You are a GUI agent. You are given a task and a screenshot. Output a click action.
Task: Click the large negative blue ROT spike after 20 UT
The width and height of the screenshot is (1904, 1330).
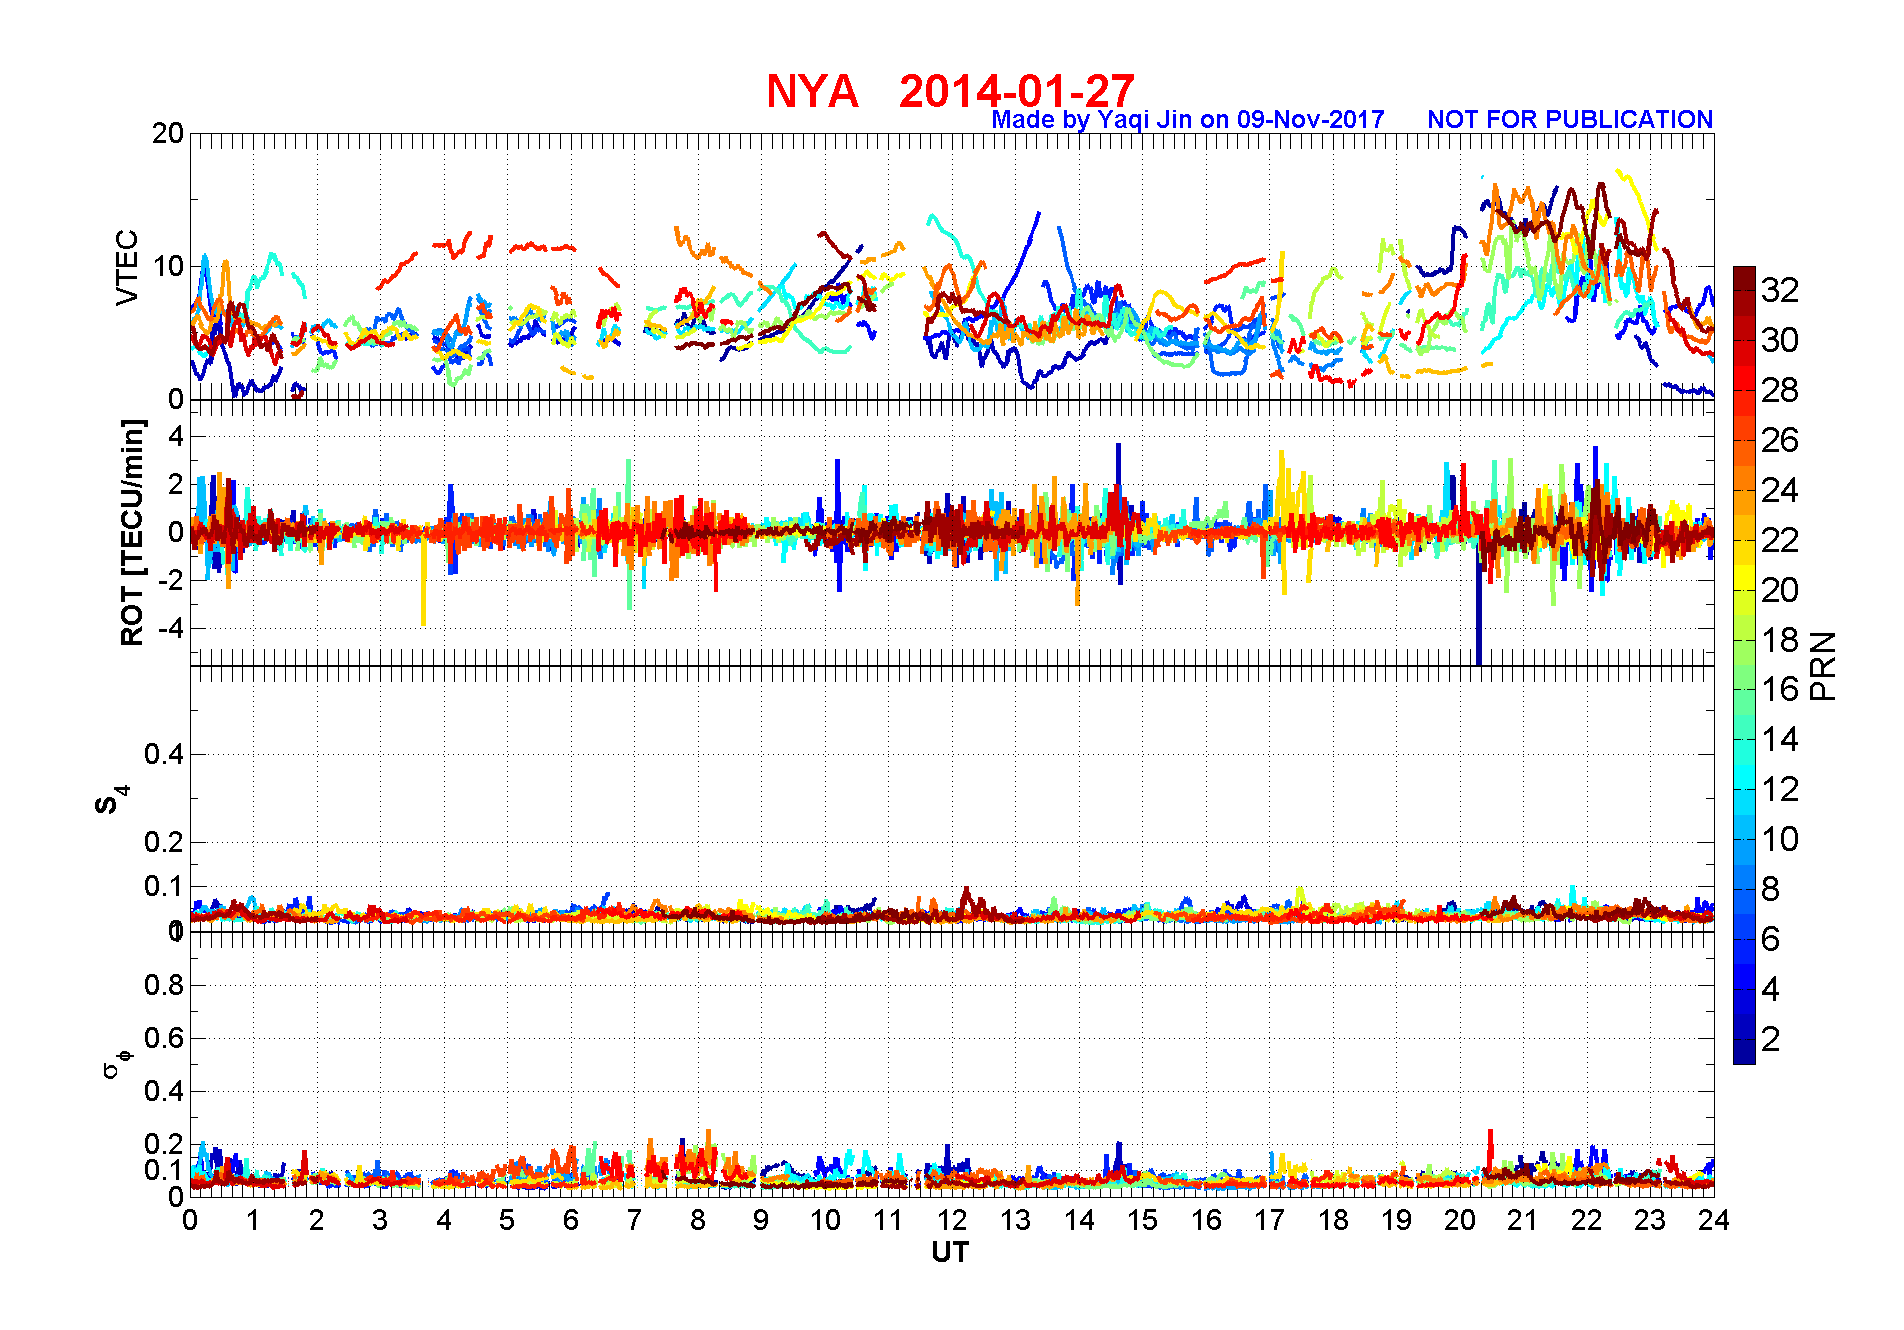[x=1479, y=610]
